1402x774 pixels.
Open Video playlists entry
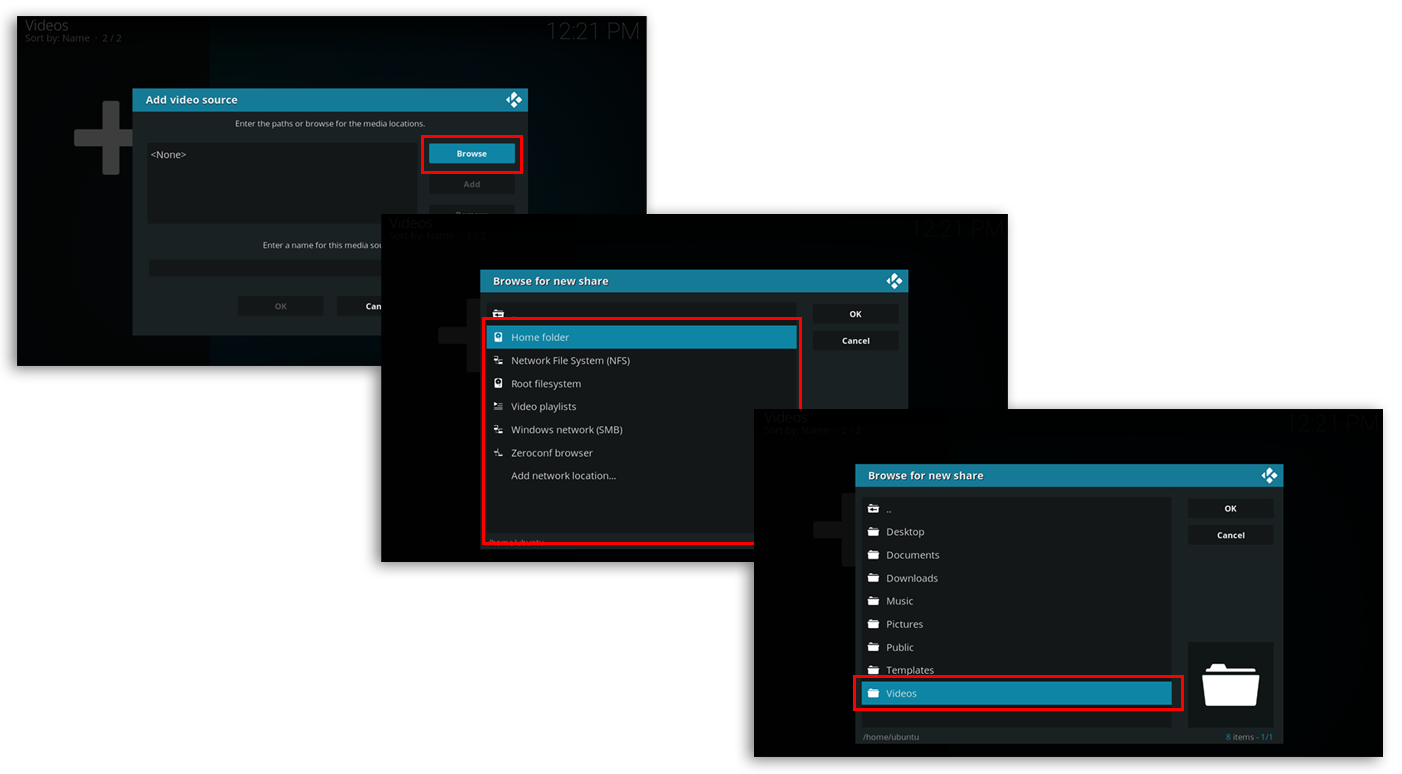[642, 406]
